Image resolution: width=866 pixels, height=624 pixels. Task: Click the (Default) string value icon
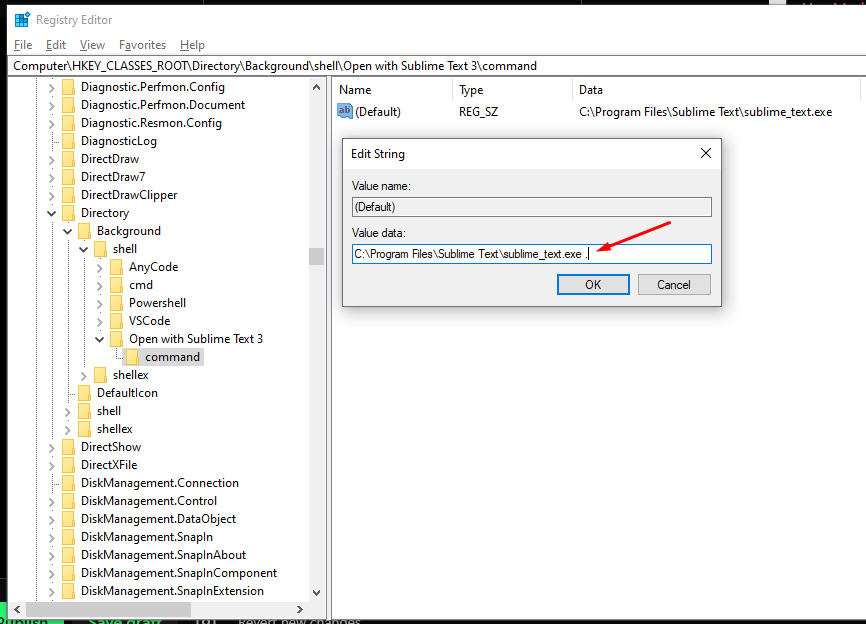345,111
